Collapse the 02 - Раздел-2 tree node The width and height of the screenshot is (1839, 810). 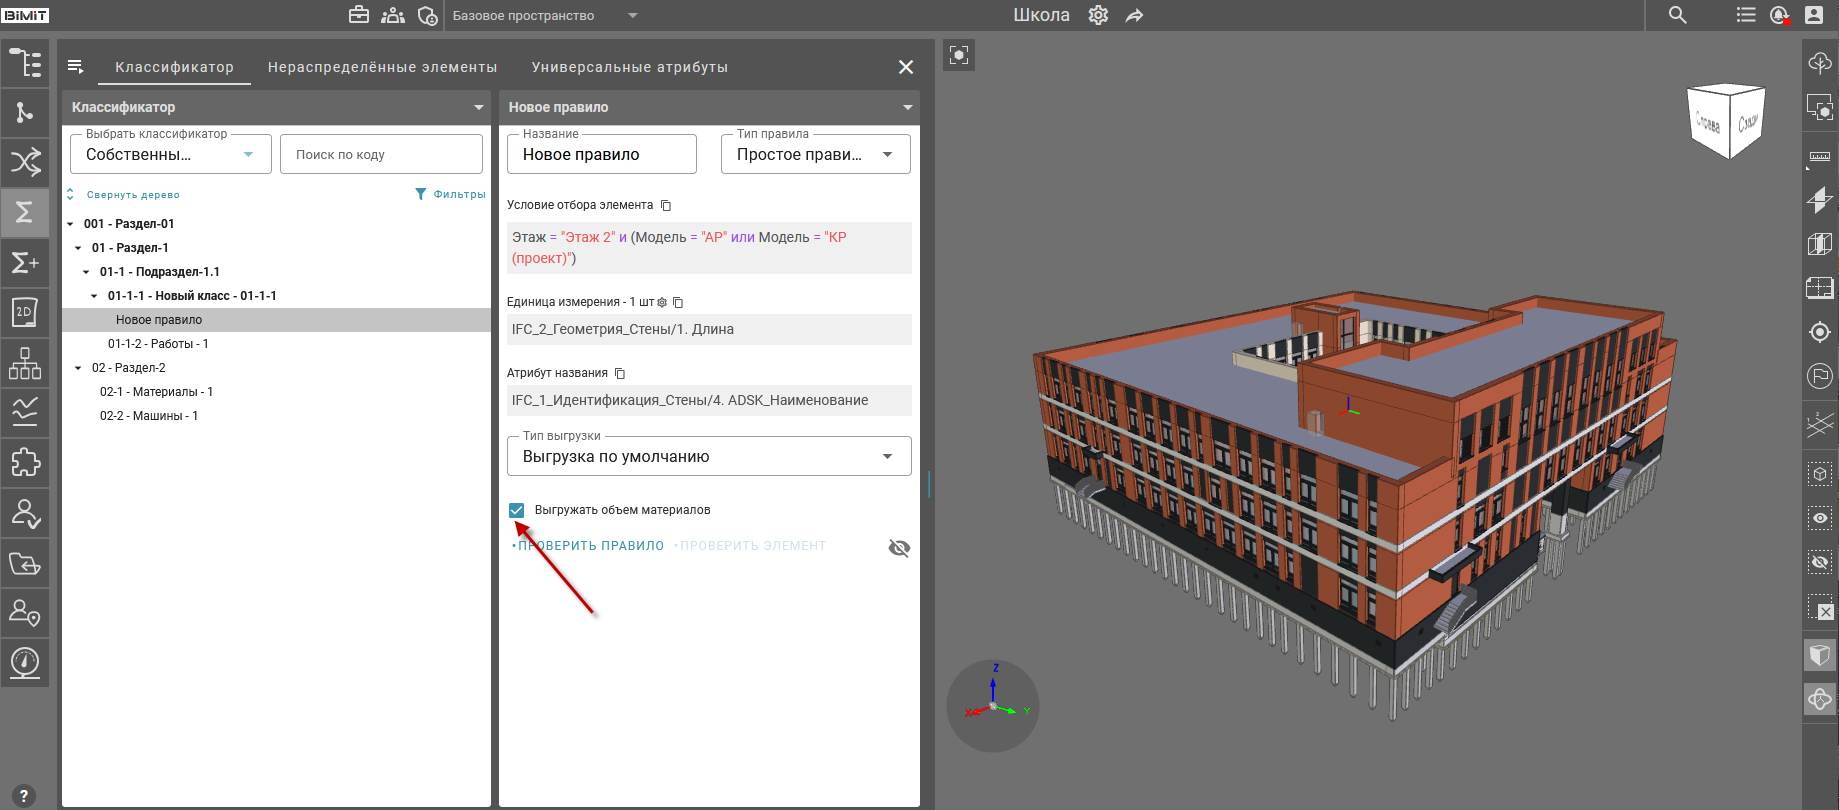point(78,368)
